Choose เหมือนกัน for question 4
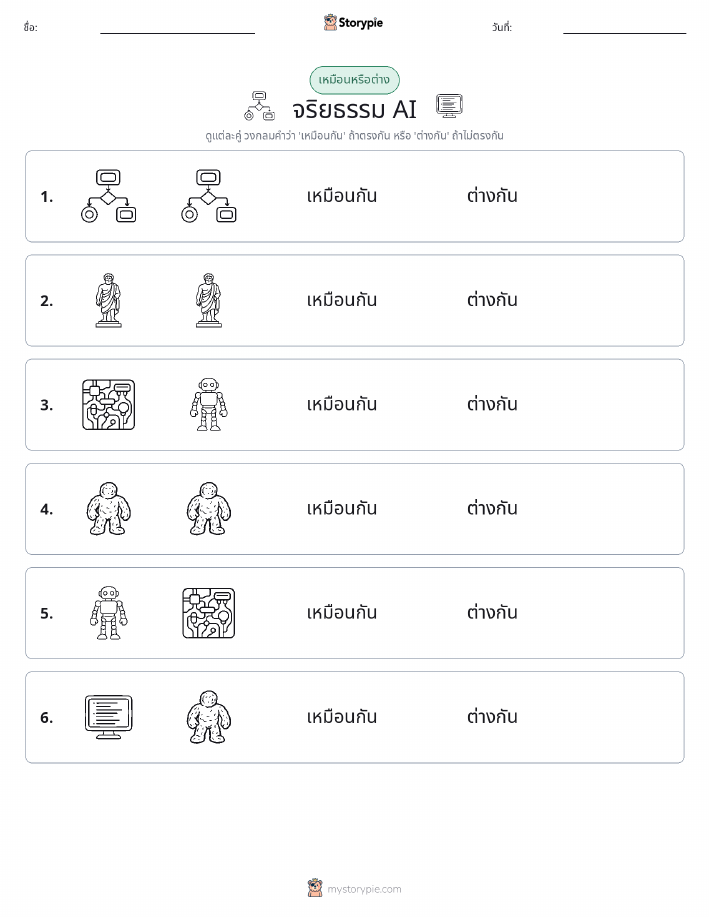The height and width of the screenshot is (917, 709). [x=342, y=508]
